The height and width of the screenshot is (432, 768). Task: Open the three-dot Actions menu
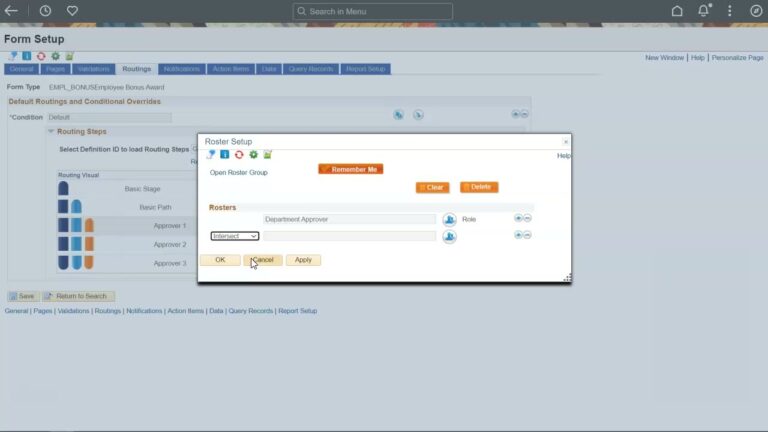[729, 11]
